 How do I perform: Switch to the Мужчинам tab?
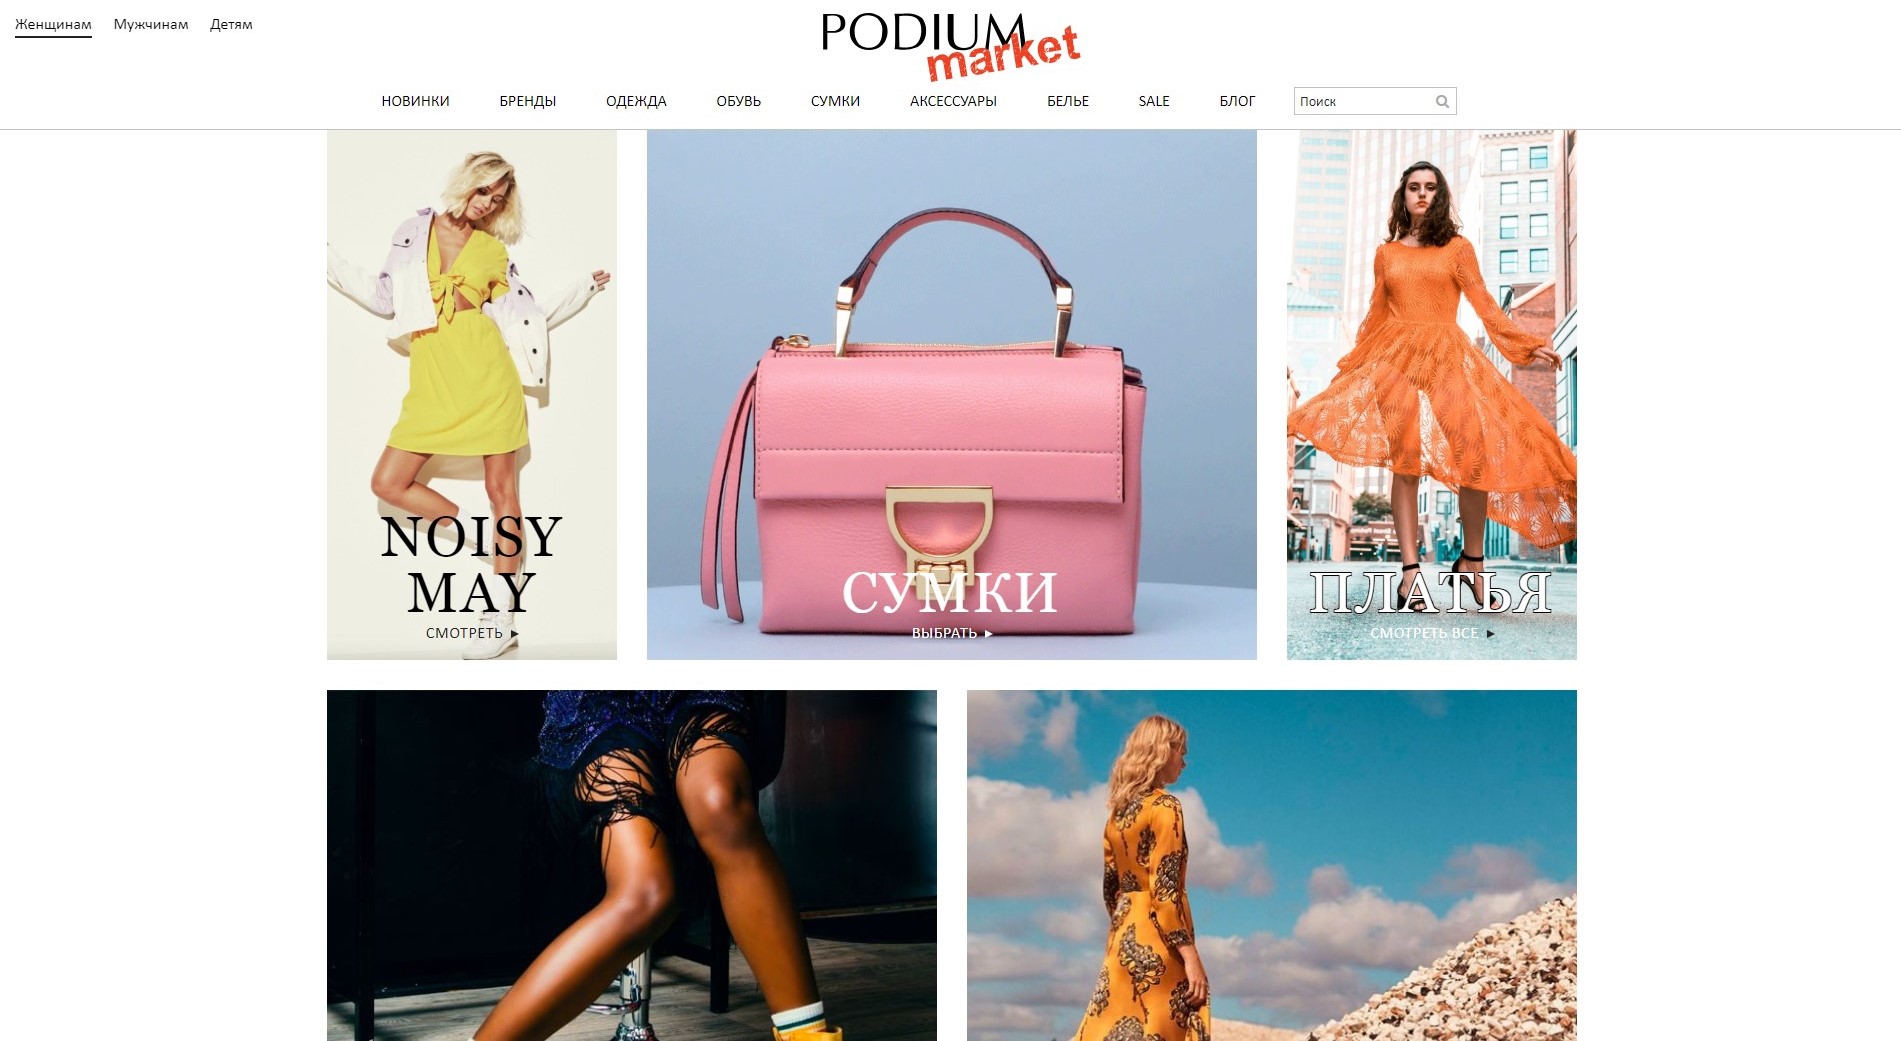pos(151,24)
